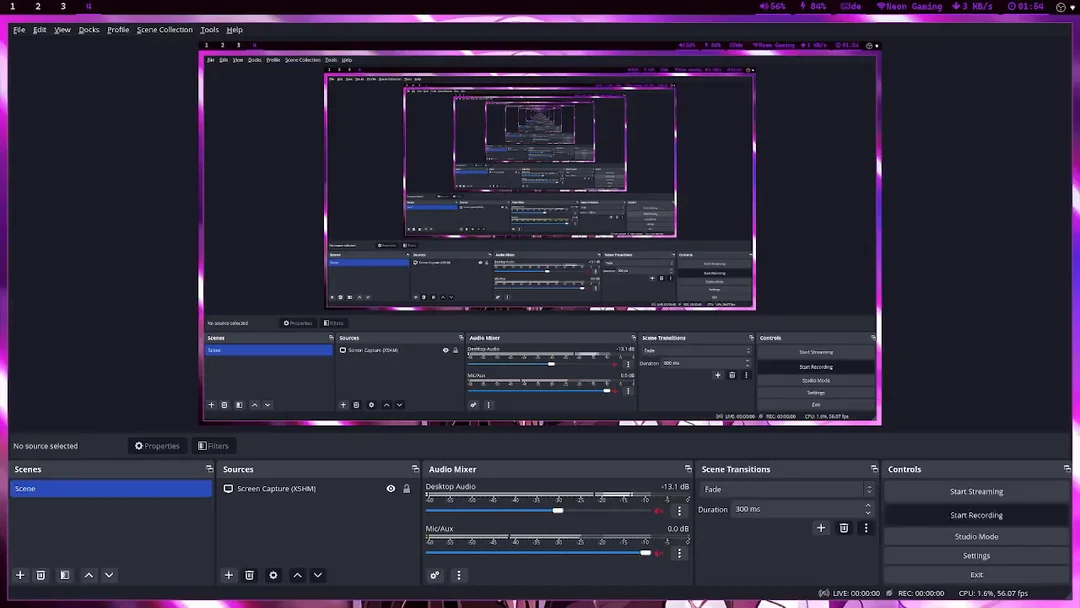Move source down with arrow icon
Screen dimensions: 1080x608
click(x=318, y=575)
